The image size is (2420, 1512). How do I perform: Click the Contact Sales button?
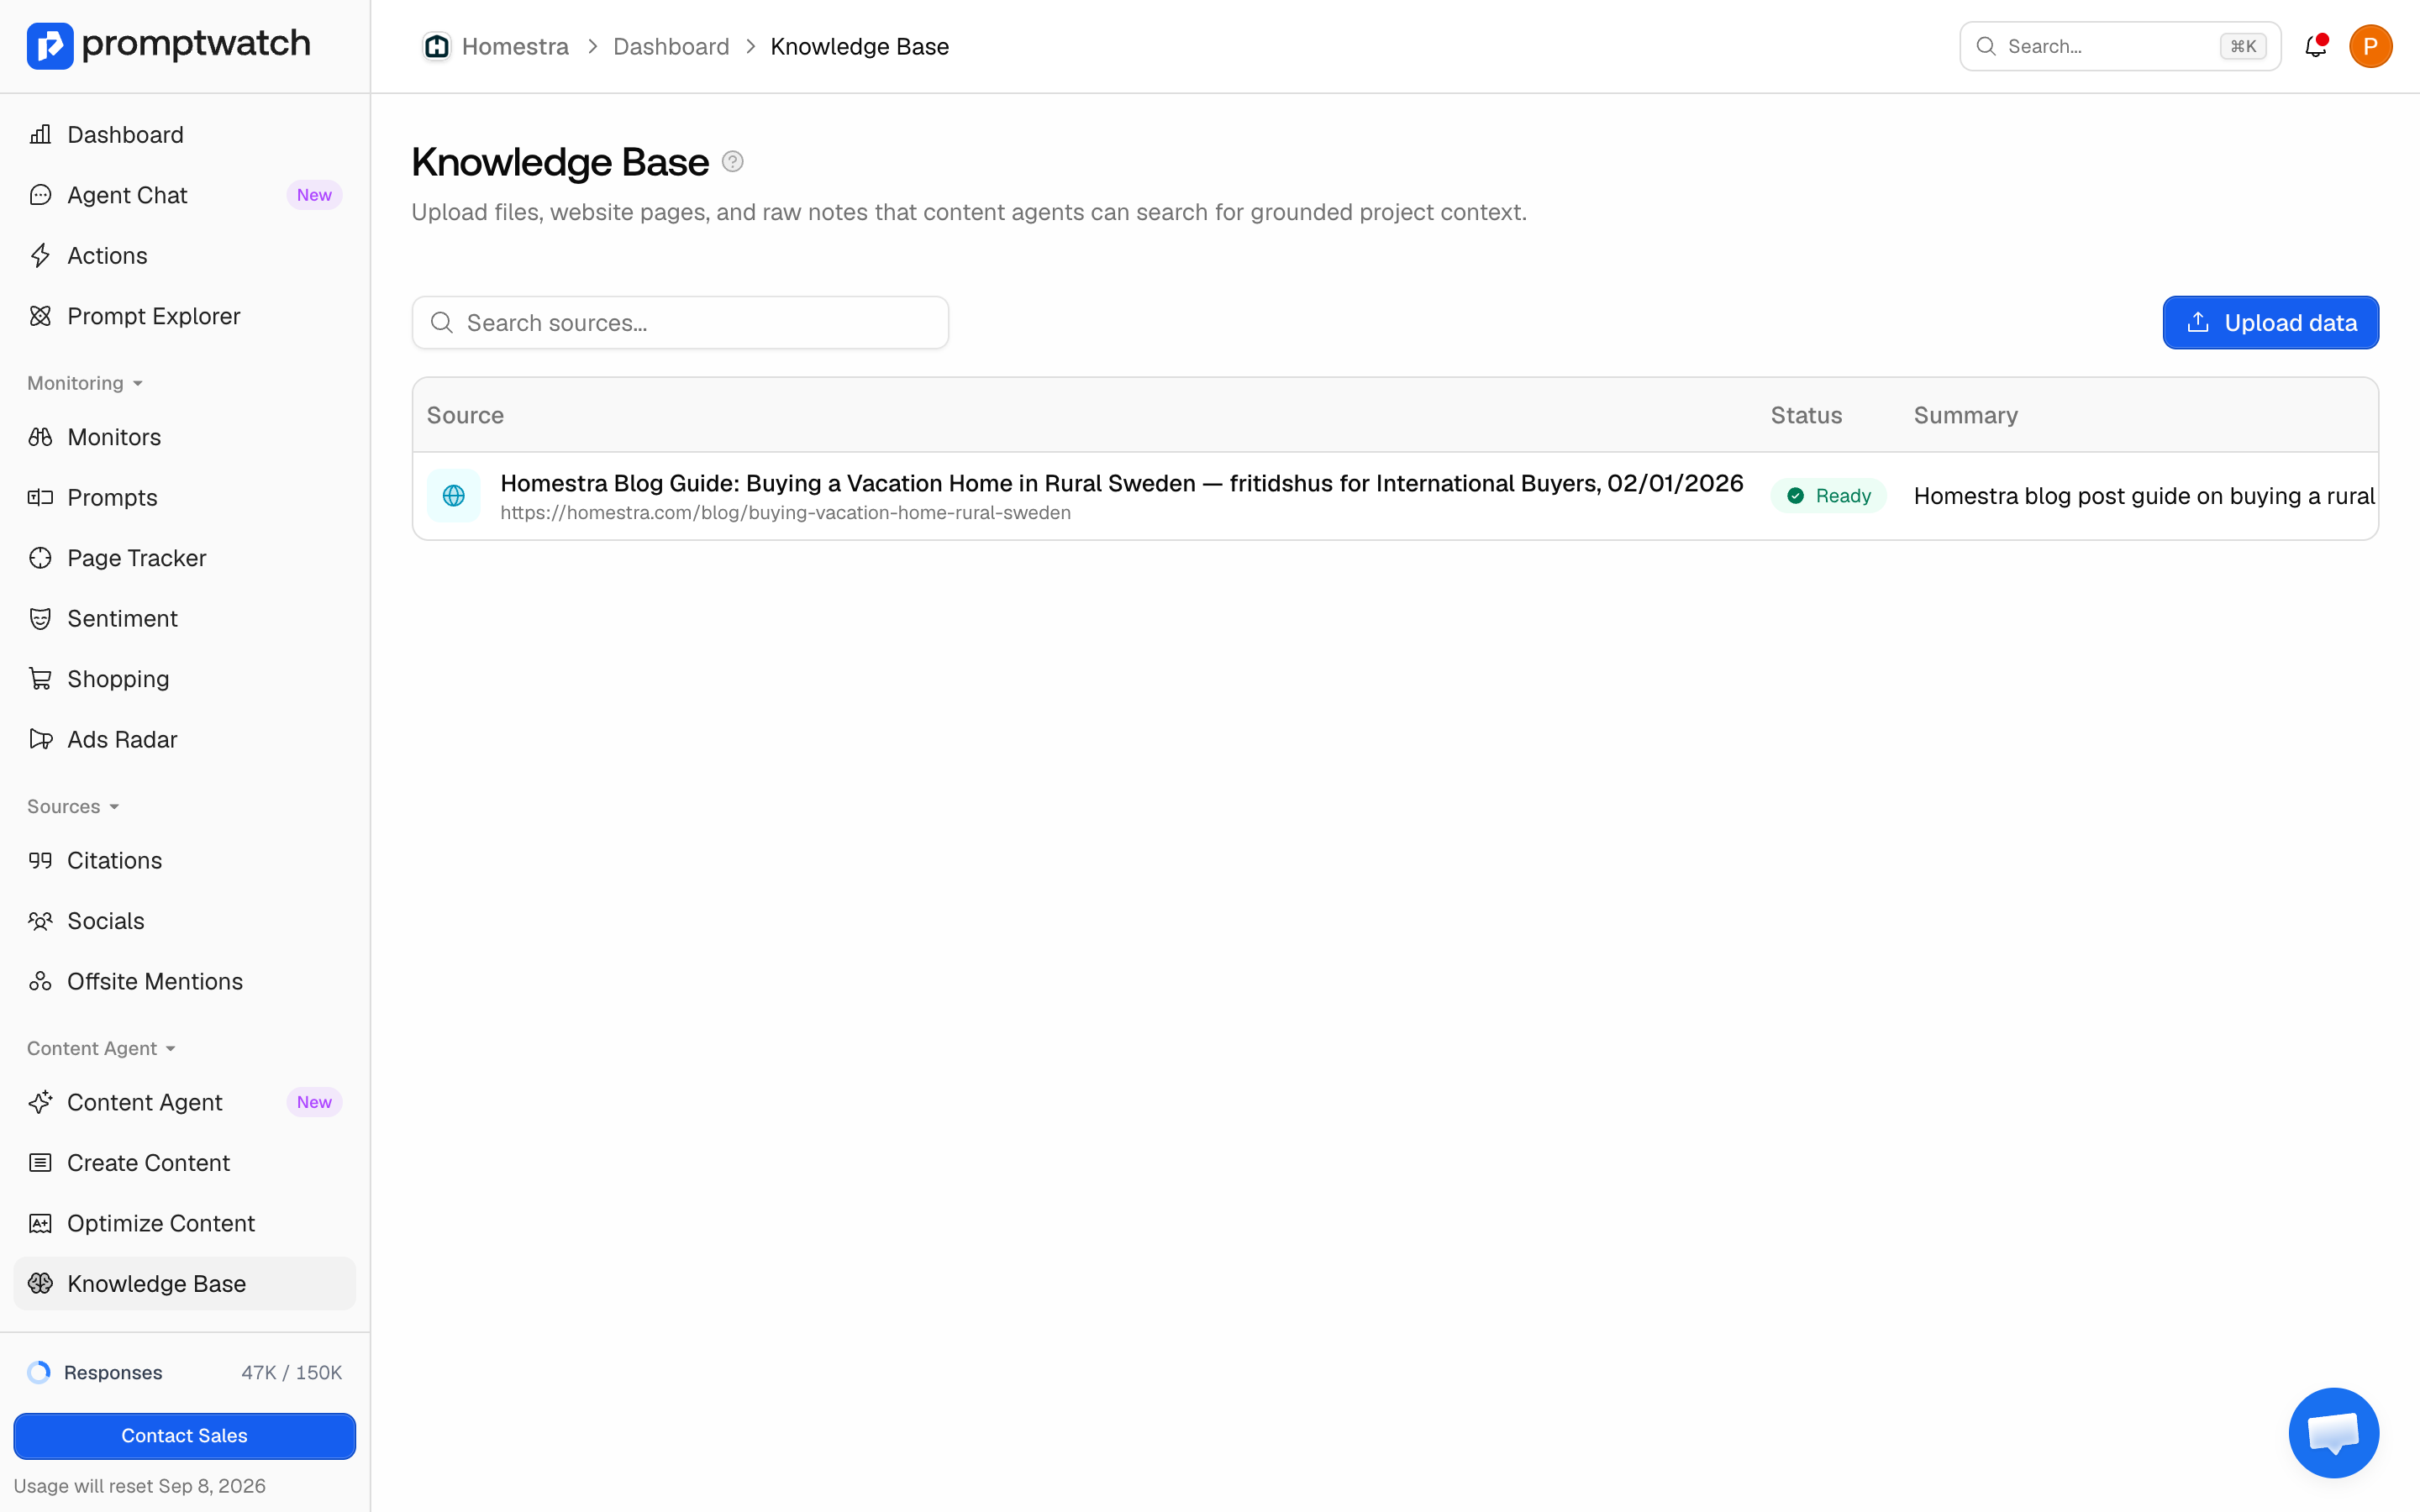185,1435
